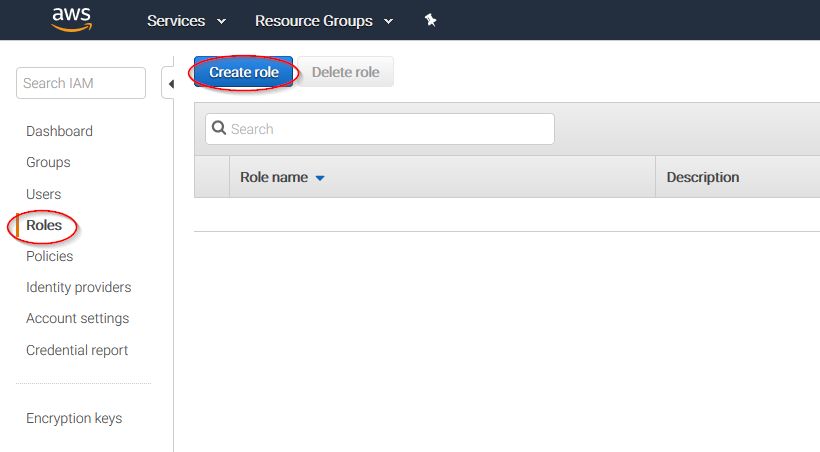Click the Description column header
The height and width of the screenshot is (452, 820).
(x=702, y=177)
